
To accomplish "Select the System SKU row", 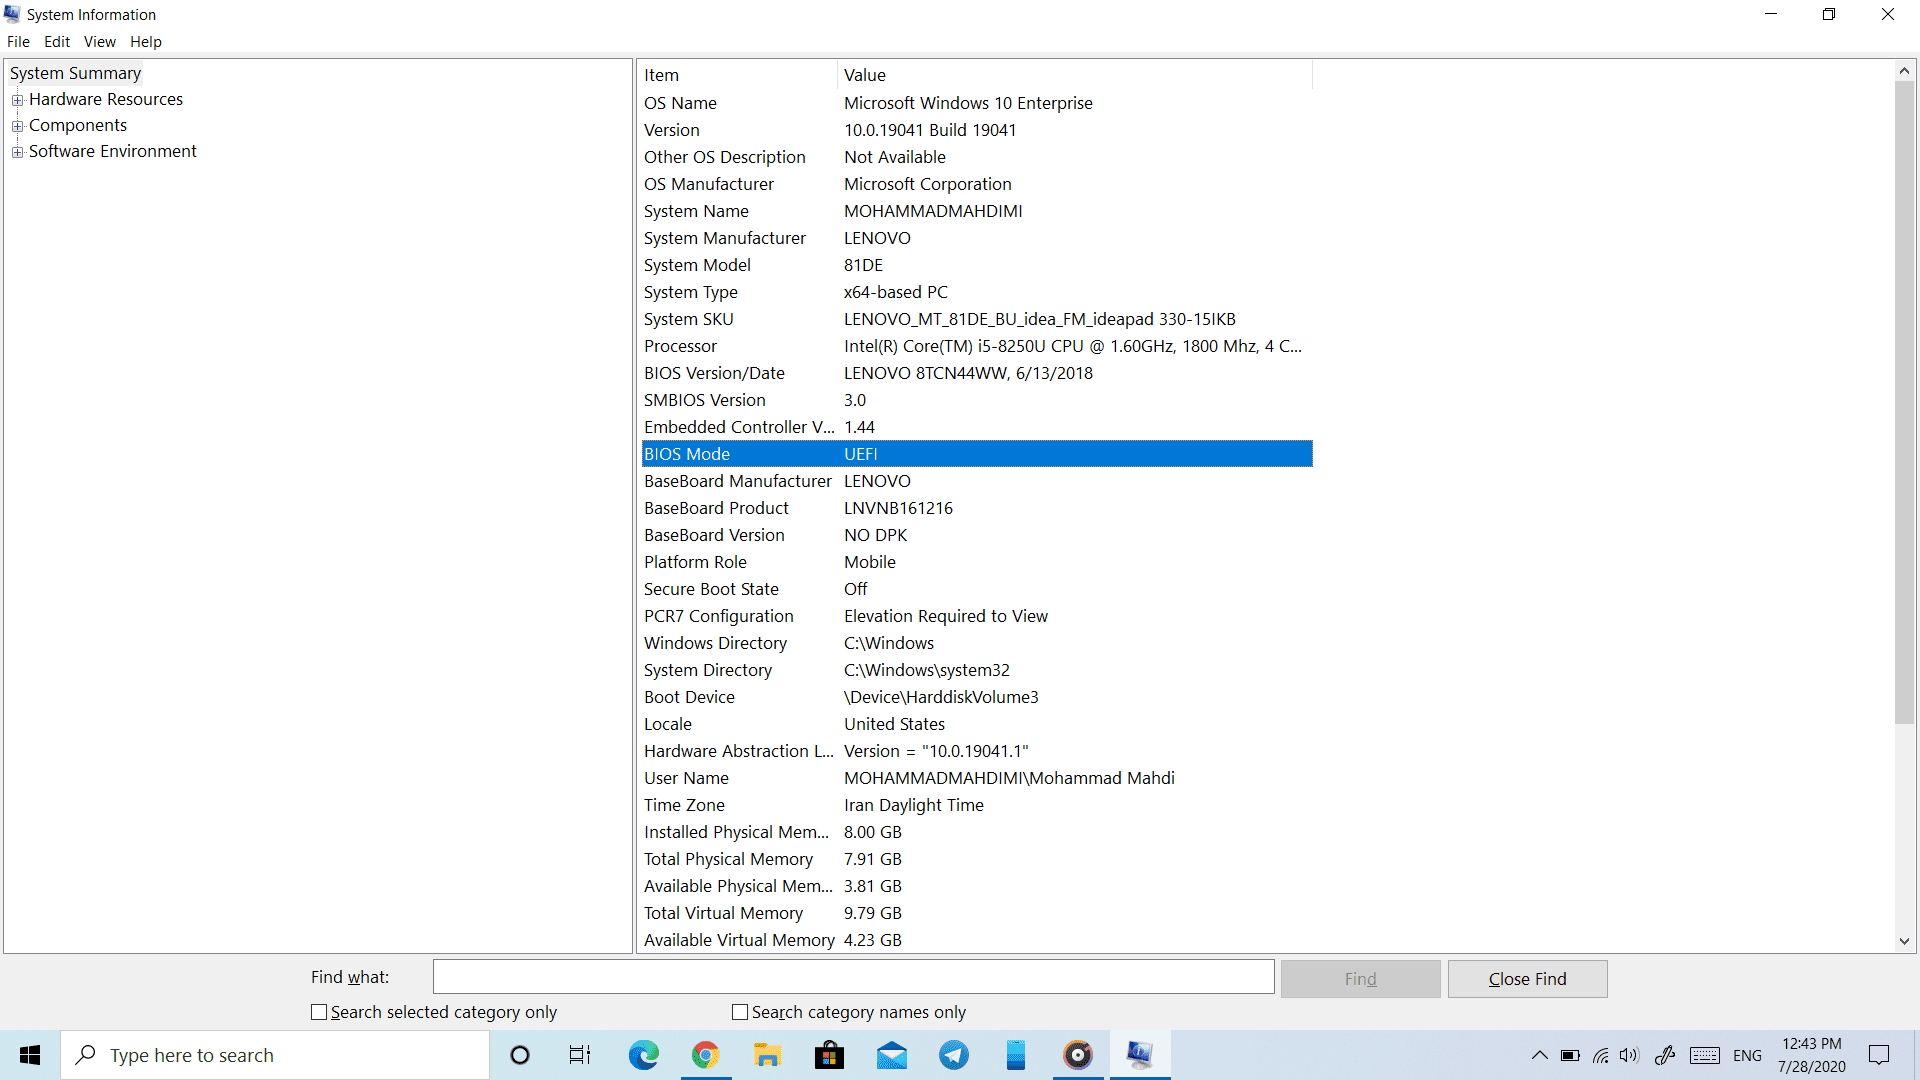I will (x=976, y=319).
